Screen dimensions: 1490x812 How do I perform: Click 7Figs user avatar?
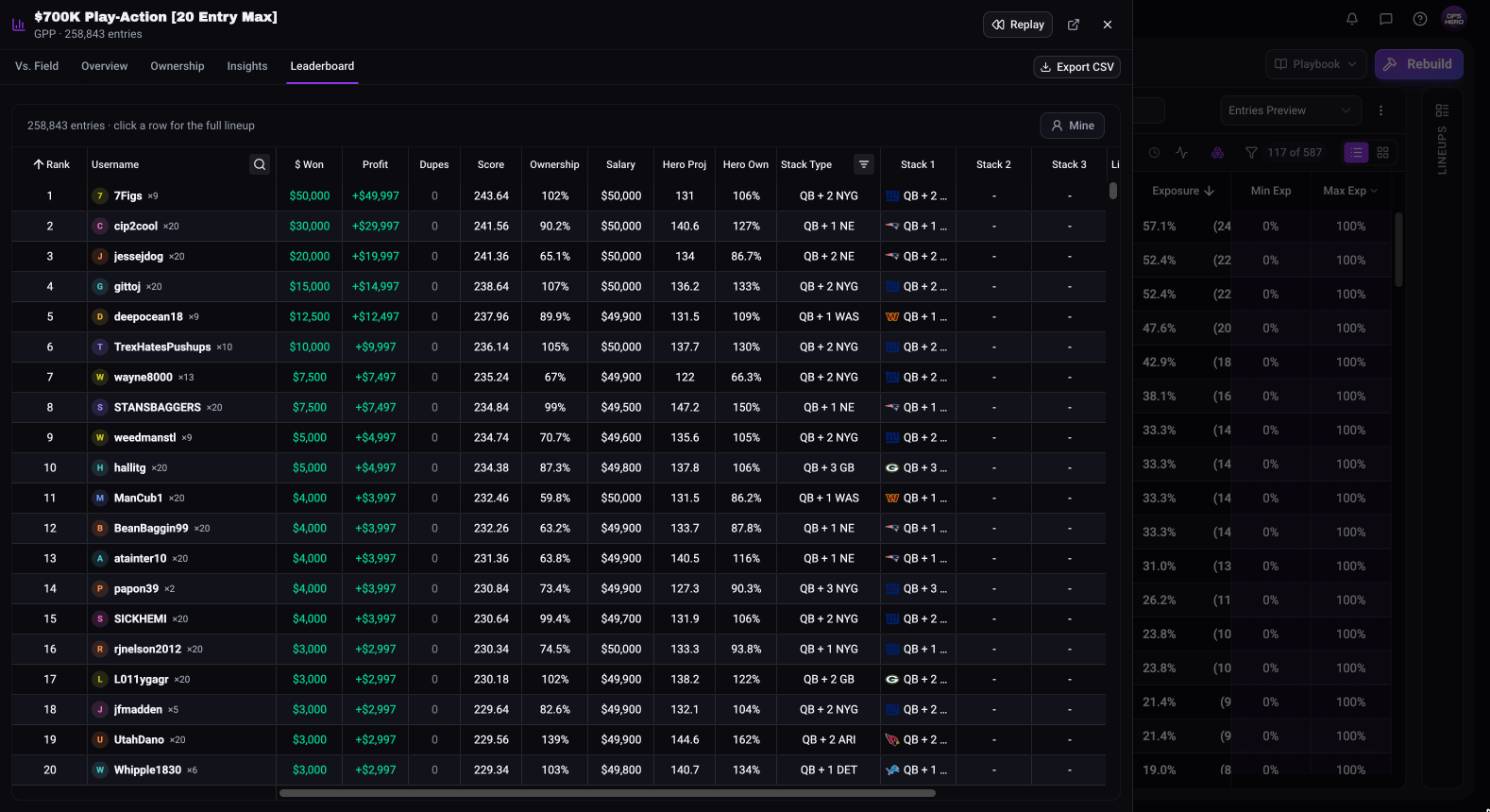(100, 196)
